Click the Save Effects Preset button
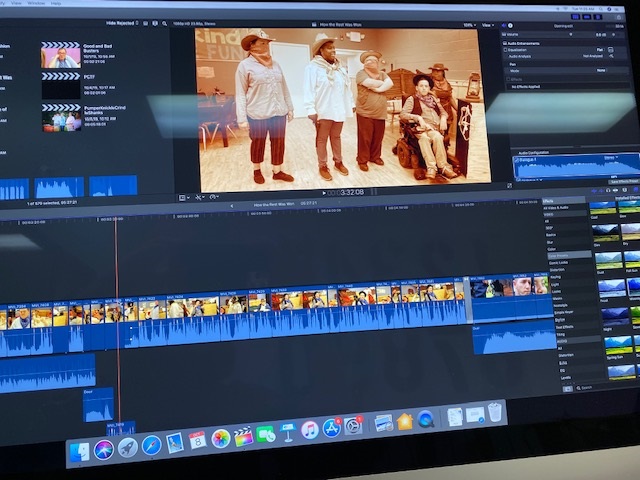The image size is (640, 480). click(624, 182)
